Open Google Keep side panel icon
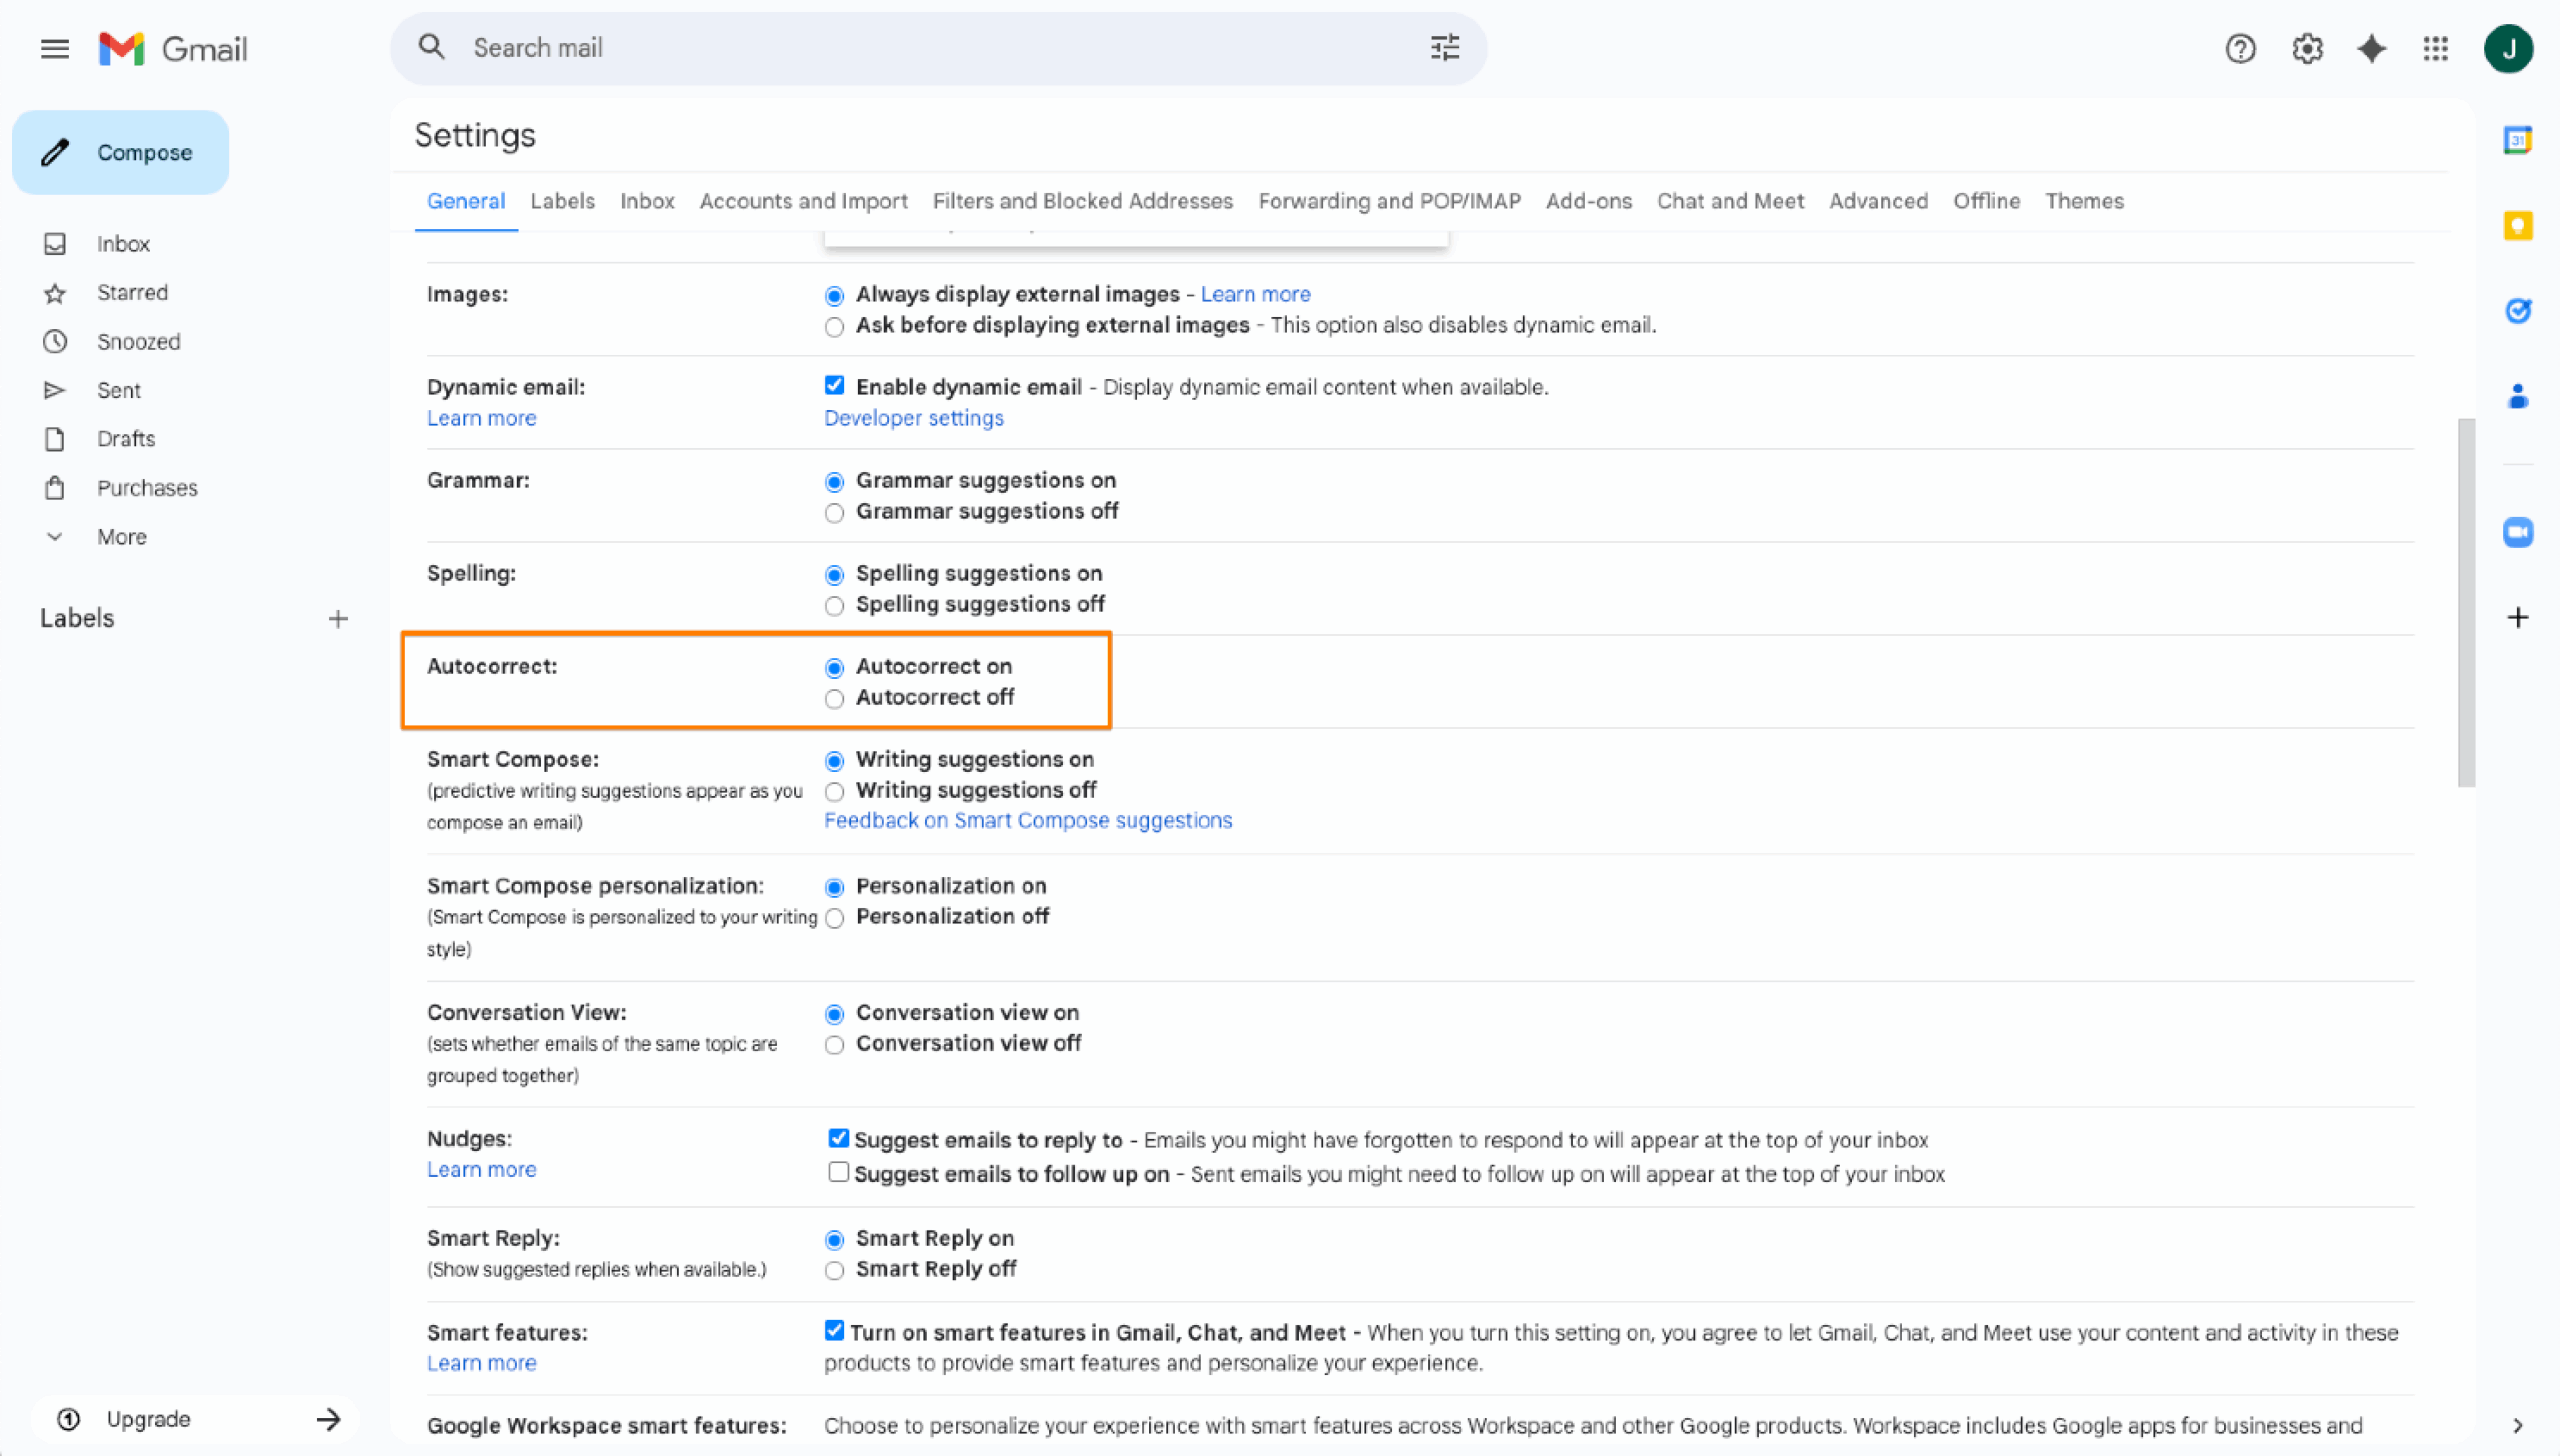Screen dimensions: 2560x1456 click(2517, 226)
